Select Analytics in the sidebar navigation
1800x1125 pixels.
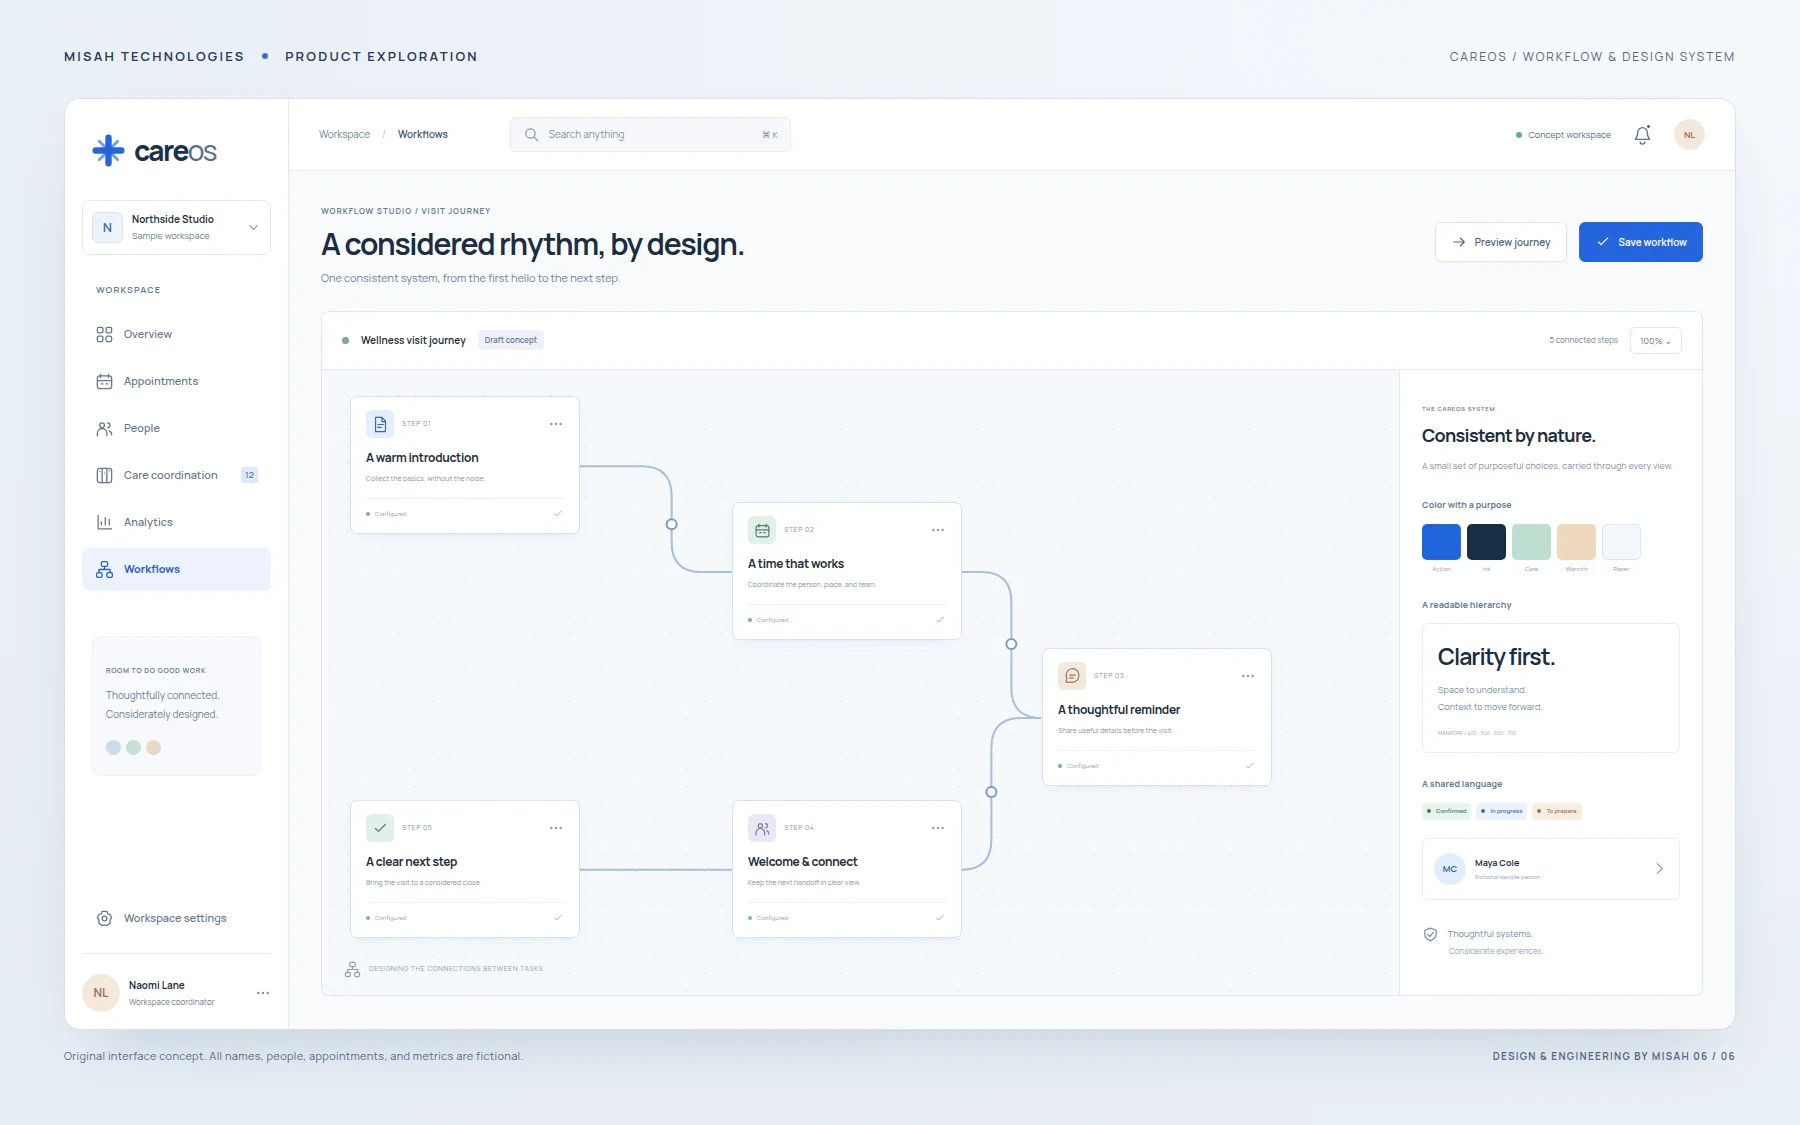pos(176,522)
